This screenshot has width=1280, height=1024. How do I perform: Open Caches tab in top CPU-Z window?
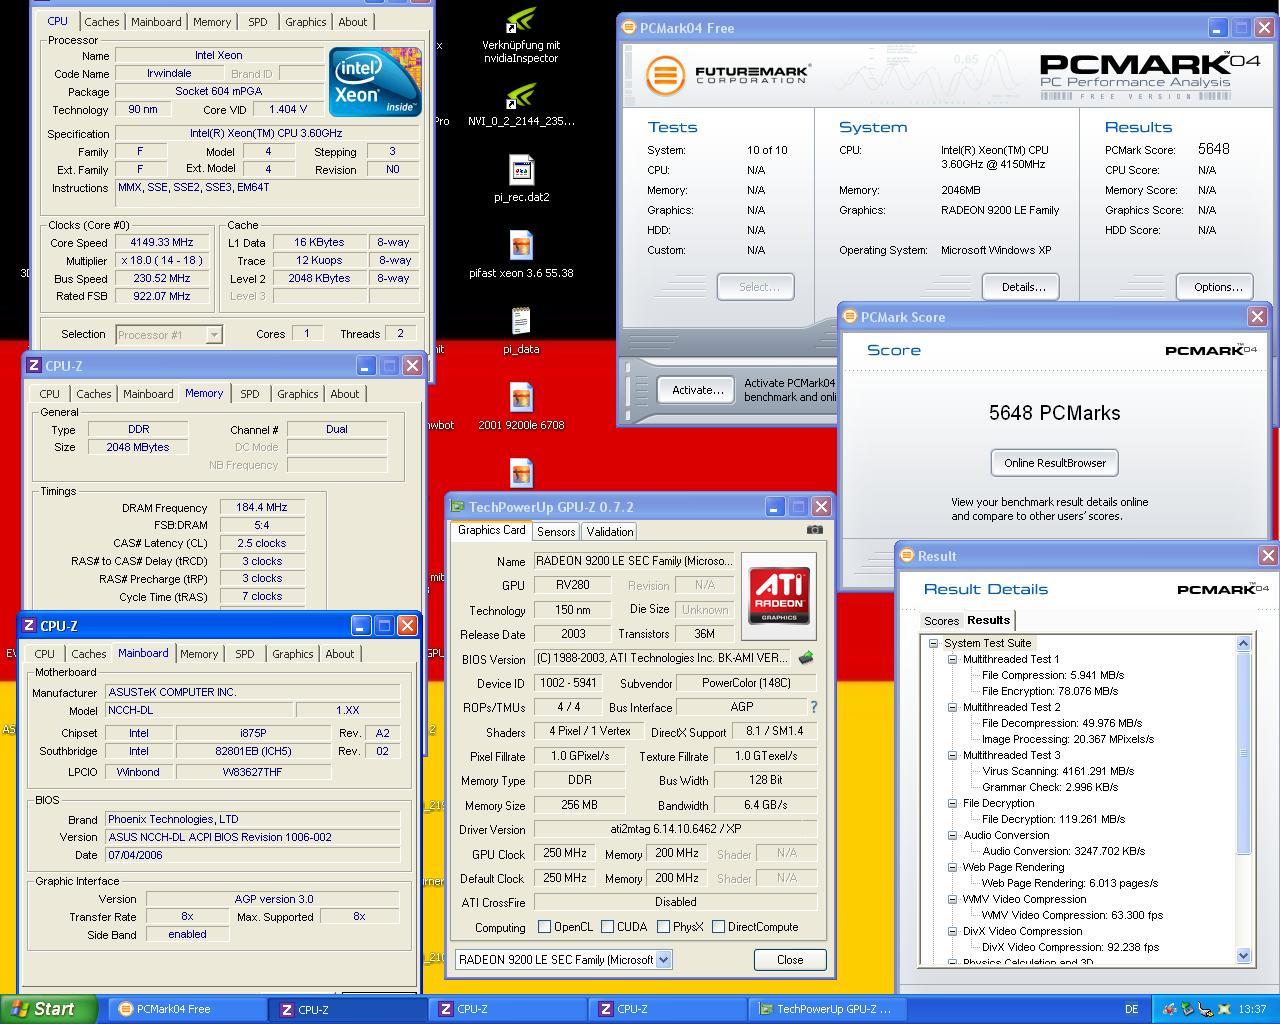[x=102, y=22]
